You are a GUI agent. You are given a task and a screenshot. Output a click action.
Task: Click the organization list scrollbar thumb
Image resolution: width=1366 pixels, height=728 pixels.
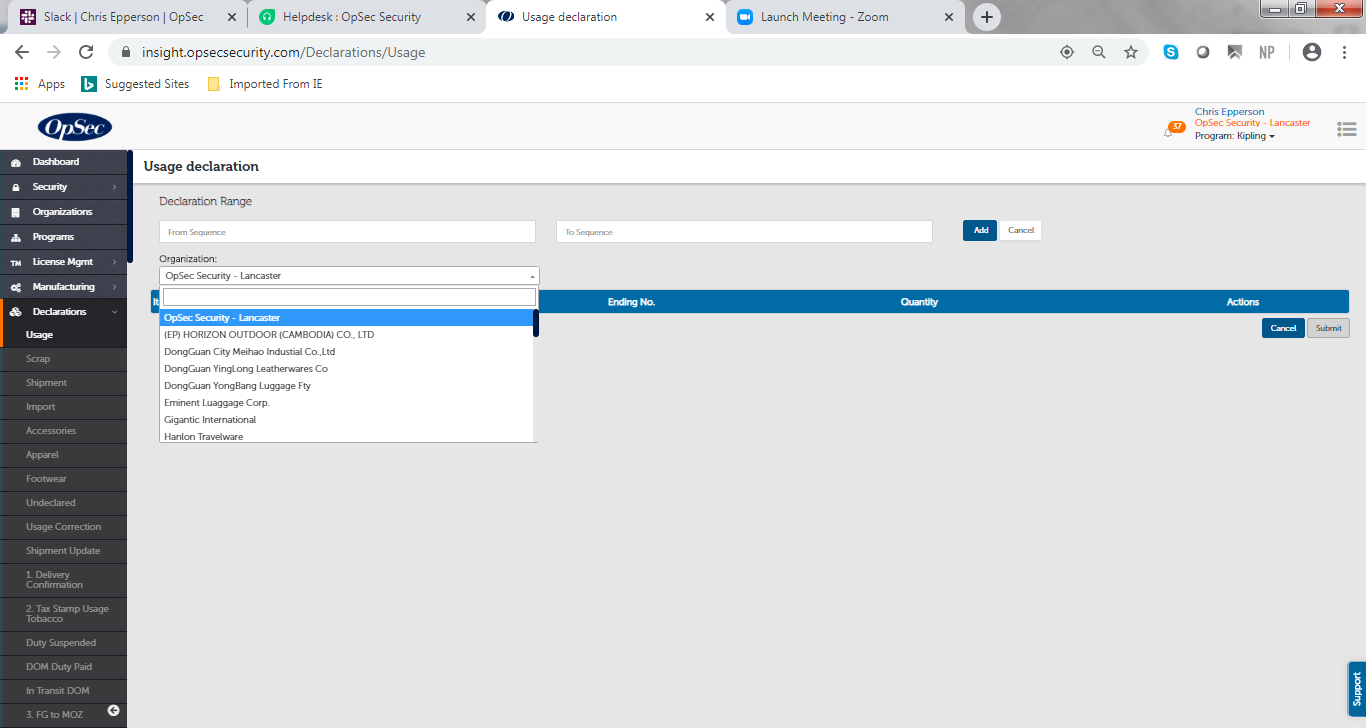pos(536,323)
